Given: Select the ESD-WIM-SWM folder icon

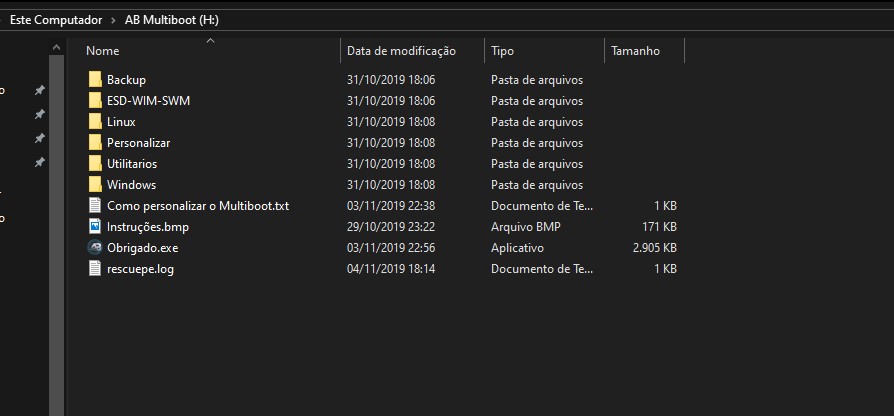Looking at the screenshot, I should tap(95, 101).
